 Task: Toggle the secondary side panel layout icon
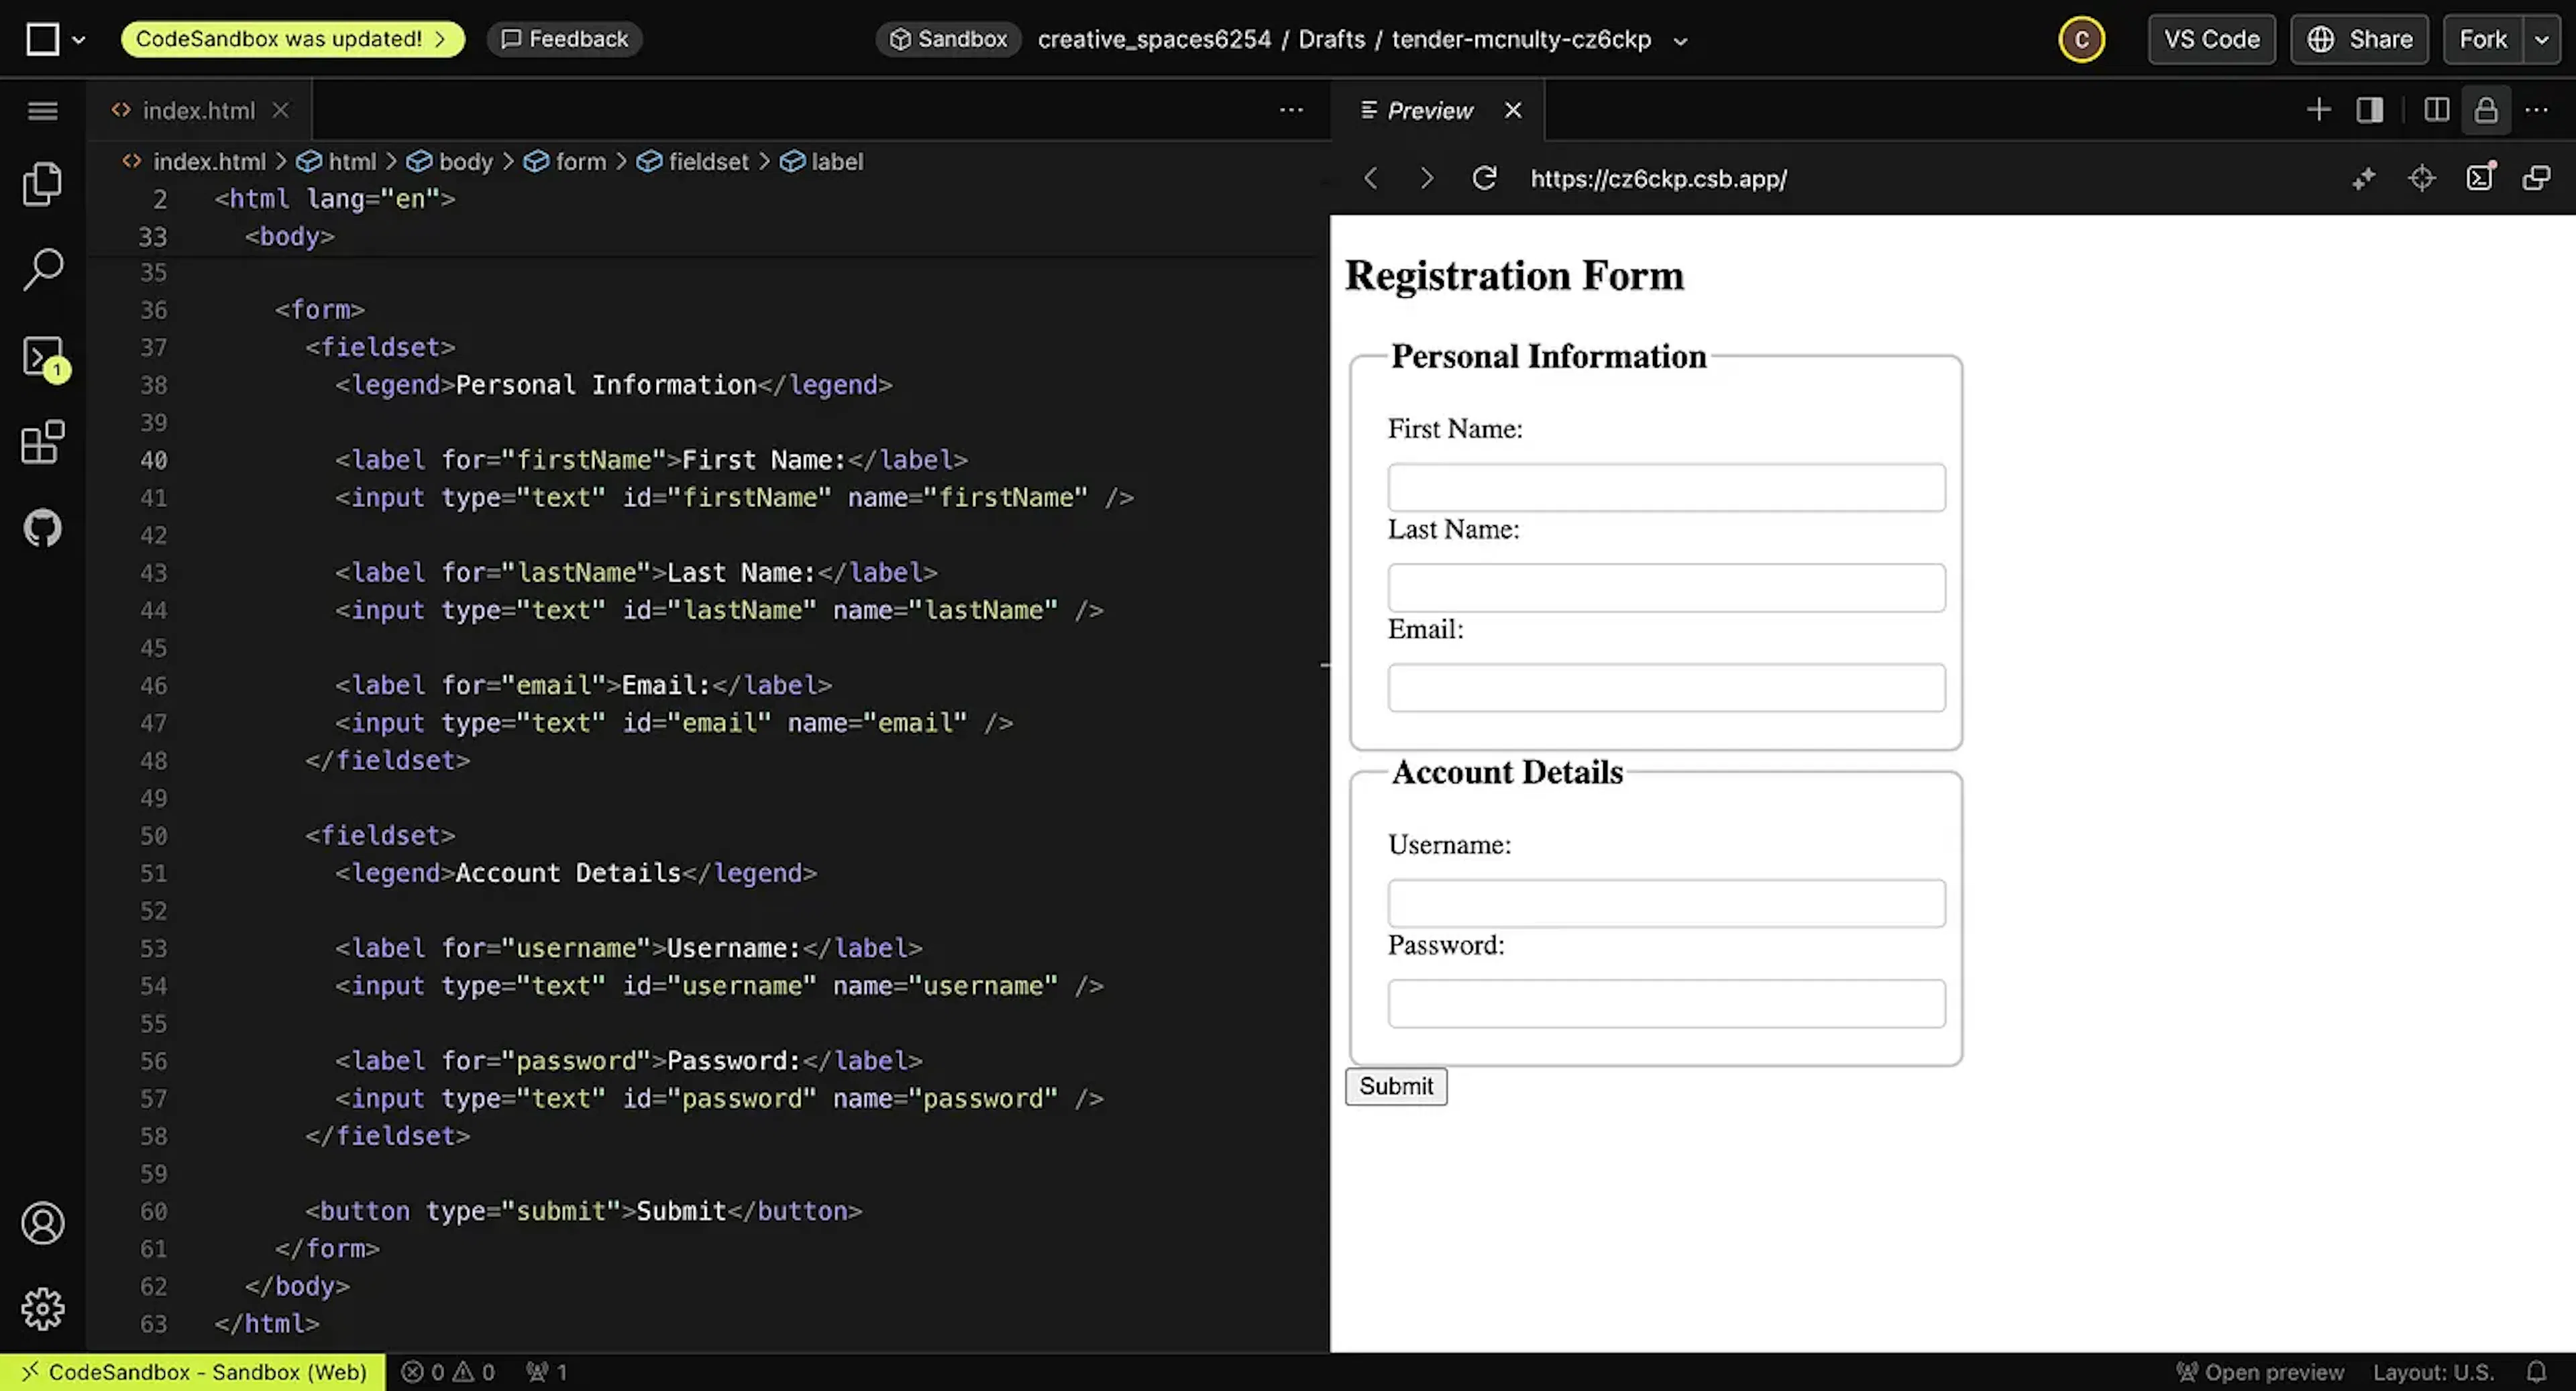click(x=2370, y=110)
